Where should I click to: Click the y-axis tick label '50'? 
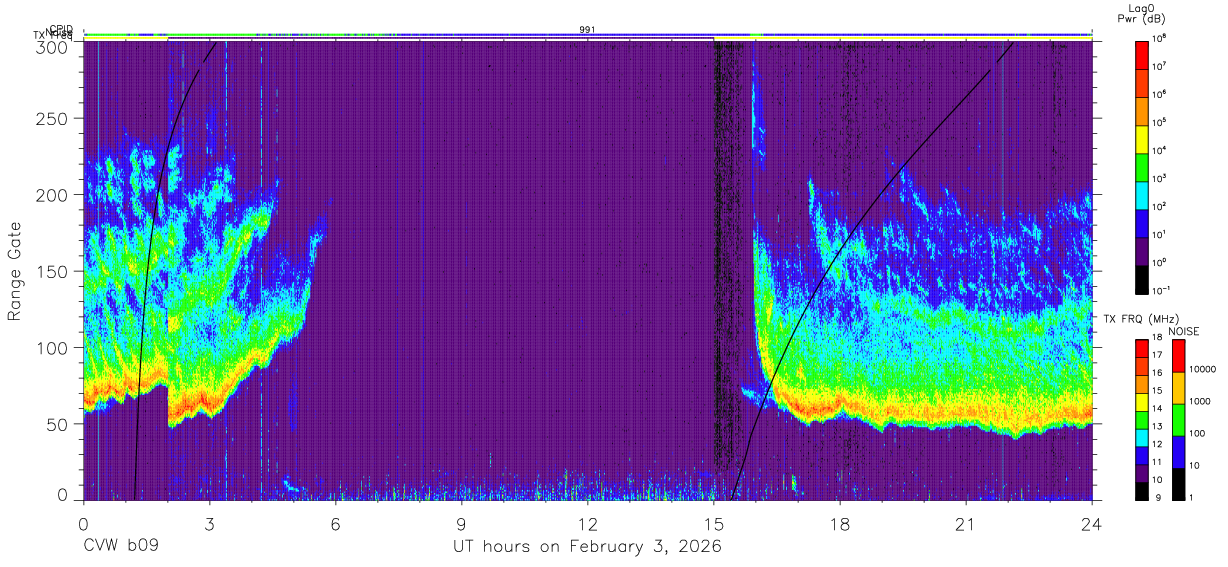click(56, 424)
